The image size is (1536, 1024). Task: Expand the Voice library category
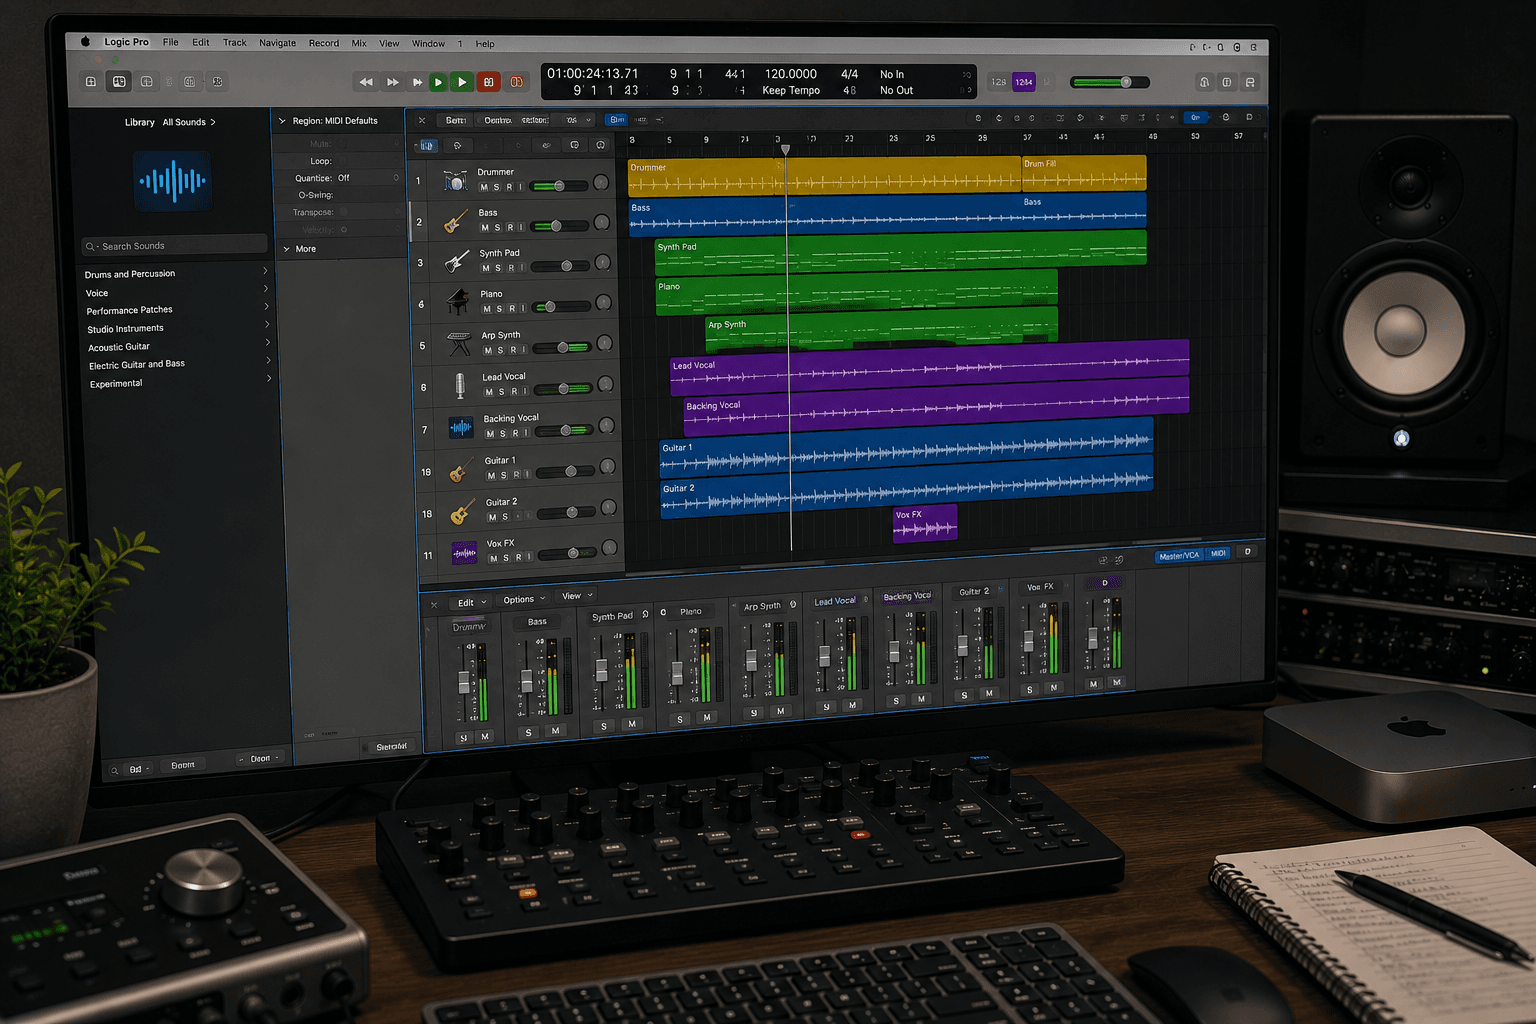tap(266, 290)
